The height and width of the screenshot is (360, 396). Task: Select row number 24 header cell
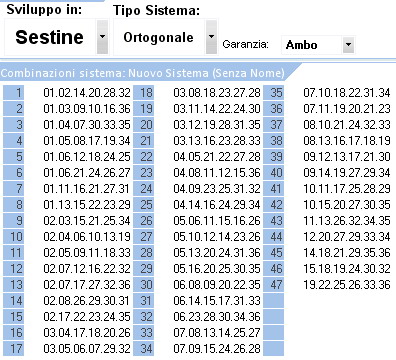[x=144, y=189]
